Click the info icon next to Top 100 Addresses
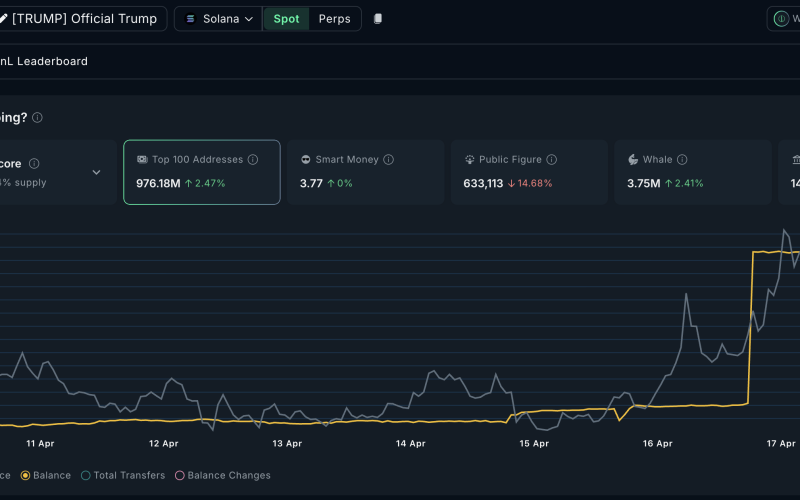Image resolution: width=800 pixels, height=500 pixels. pyautogui.click(x=253, y=160)
